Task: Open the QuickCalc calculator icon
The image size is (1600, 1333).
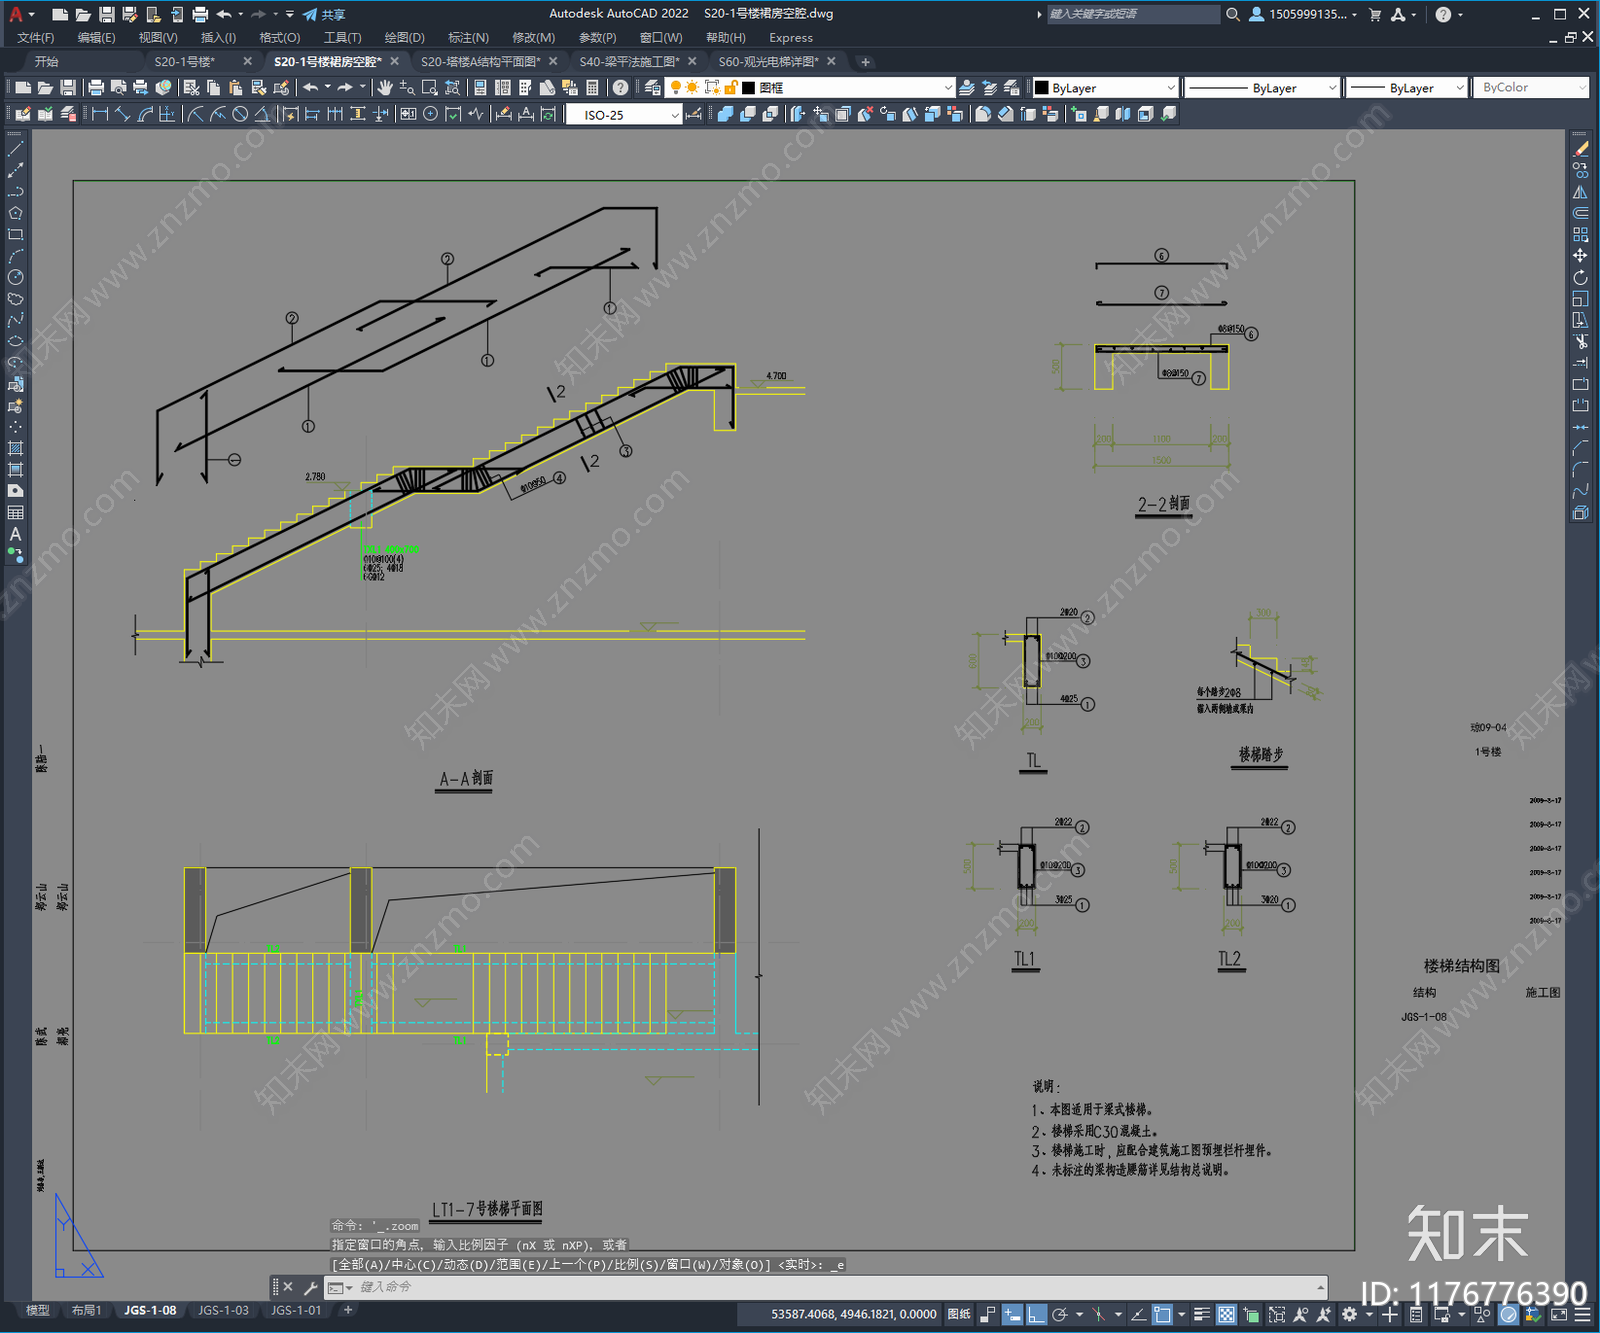Action: point(592,88)
